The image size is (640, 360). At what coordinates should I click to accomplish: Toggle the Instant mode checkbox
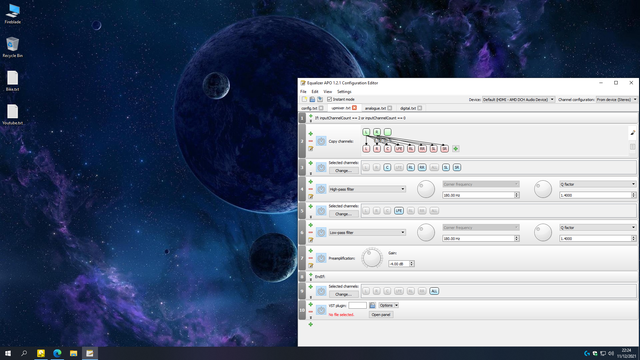click(x=329, y=100)
